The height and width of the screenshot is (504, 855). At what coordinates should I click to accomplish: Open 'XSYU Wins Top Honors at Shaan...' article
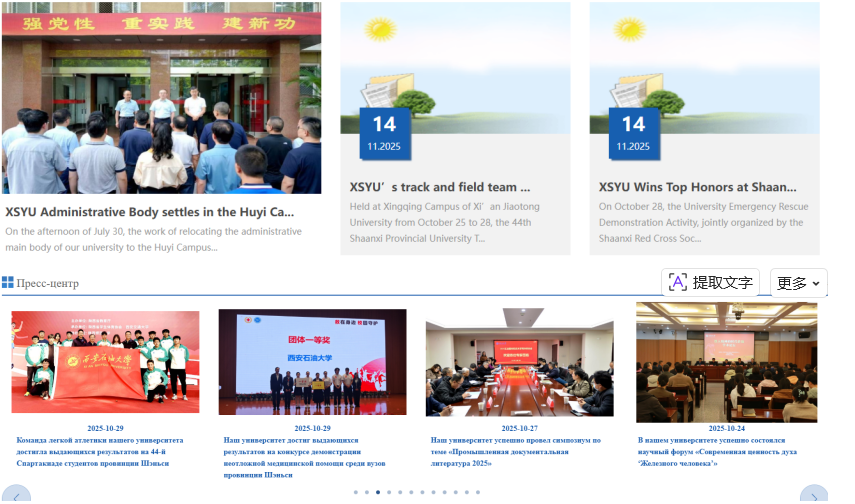click(697, 187)
